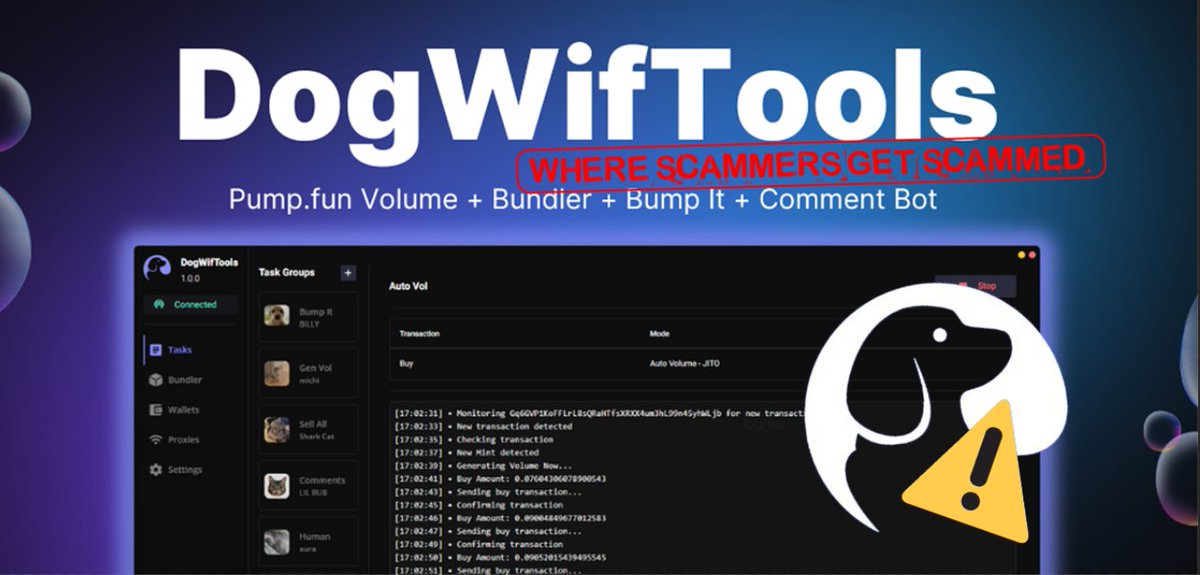Click Buy Amount 0.09052015439495545 log line
This screenshot has width=1200, height=575.
click(501, 556)
